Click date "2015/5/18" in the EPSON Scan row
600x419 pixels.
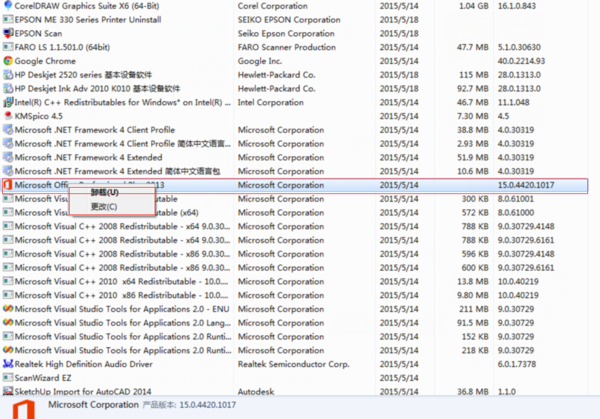pos(399,33)
